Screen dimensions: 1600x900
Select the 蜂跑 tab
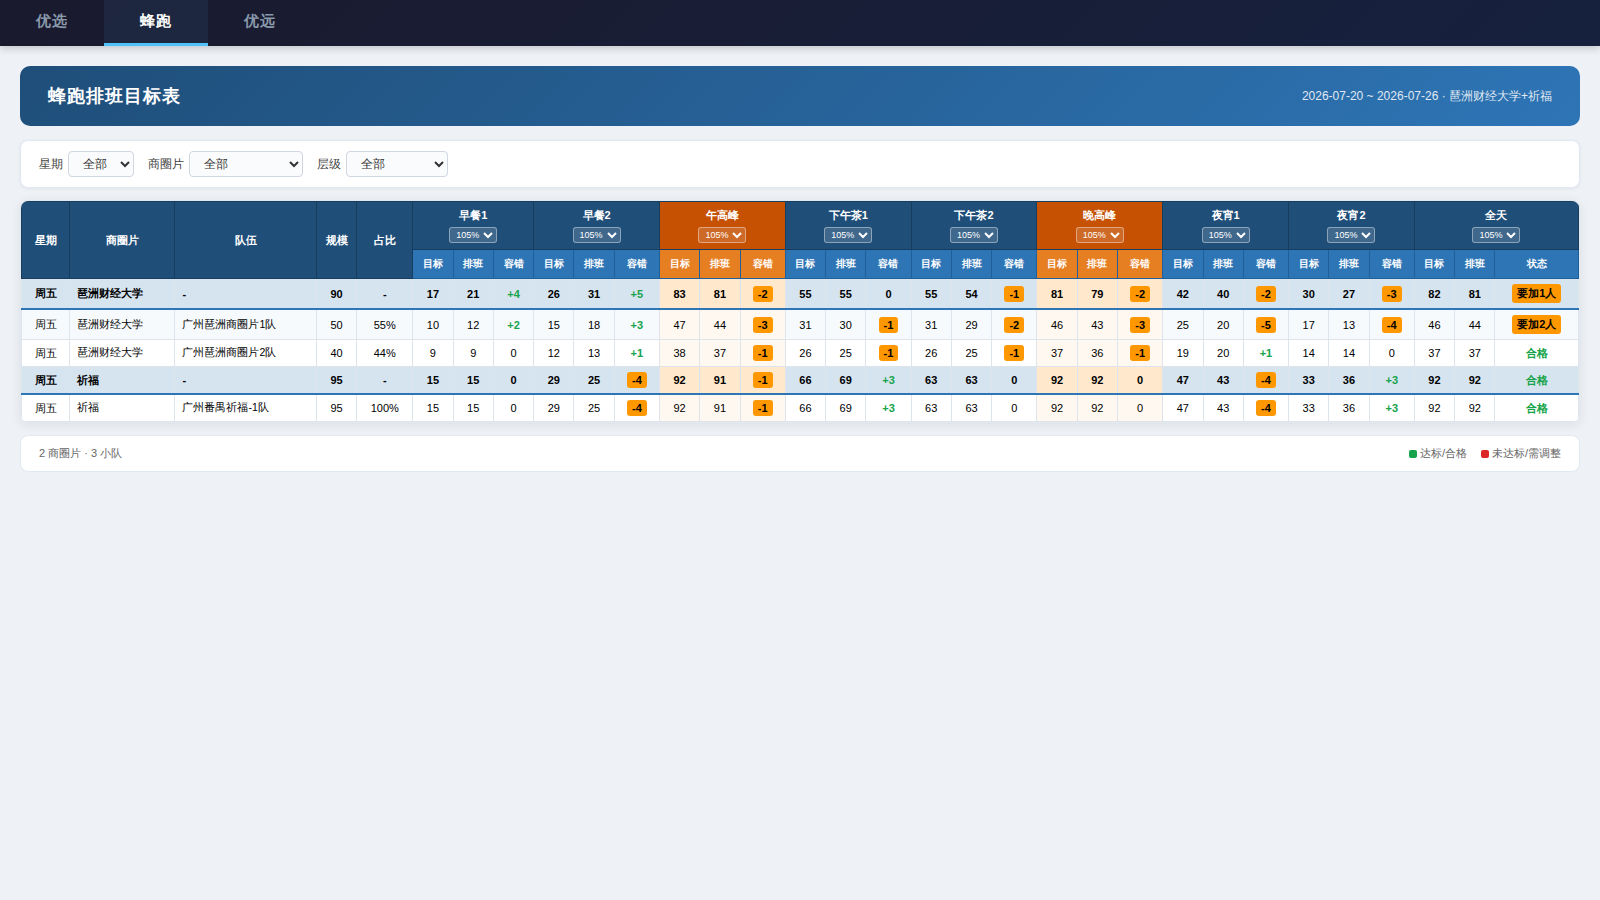click(x=156, y=22)
